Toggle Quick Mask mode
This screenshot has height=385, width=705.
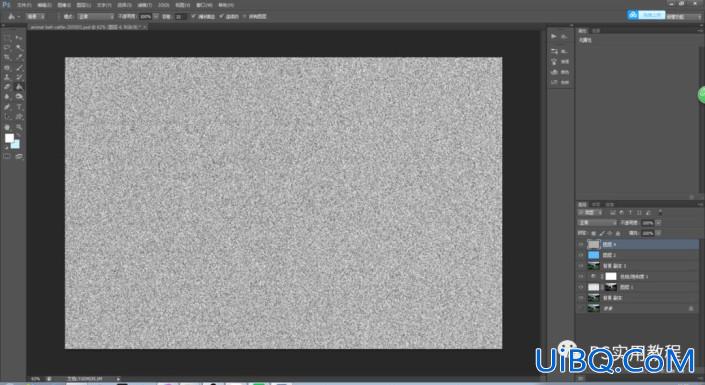point(7,157)
